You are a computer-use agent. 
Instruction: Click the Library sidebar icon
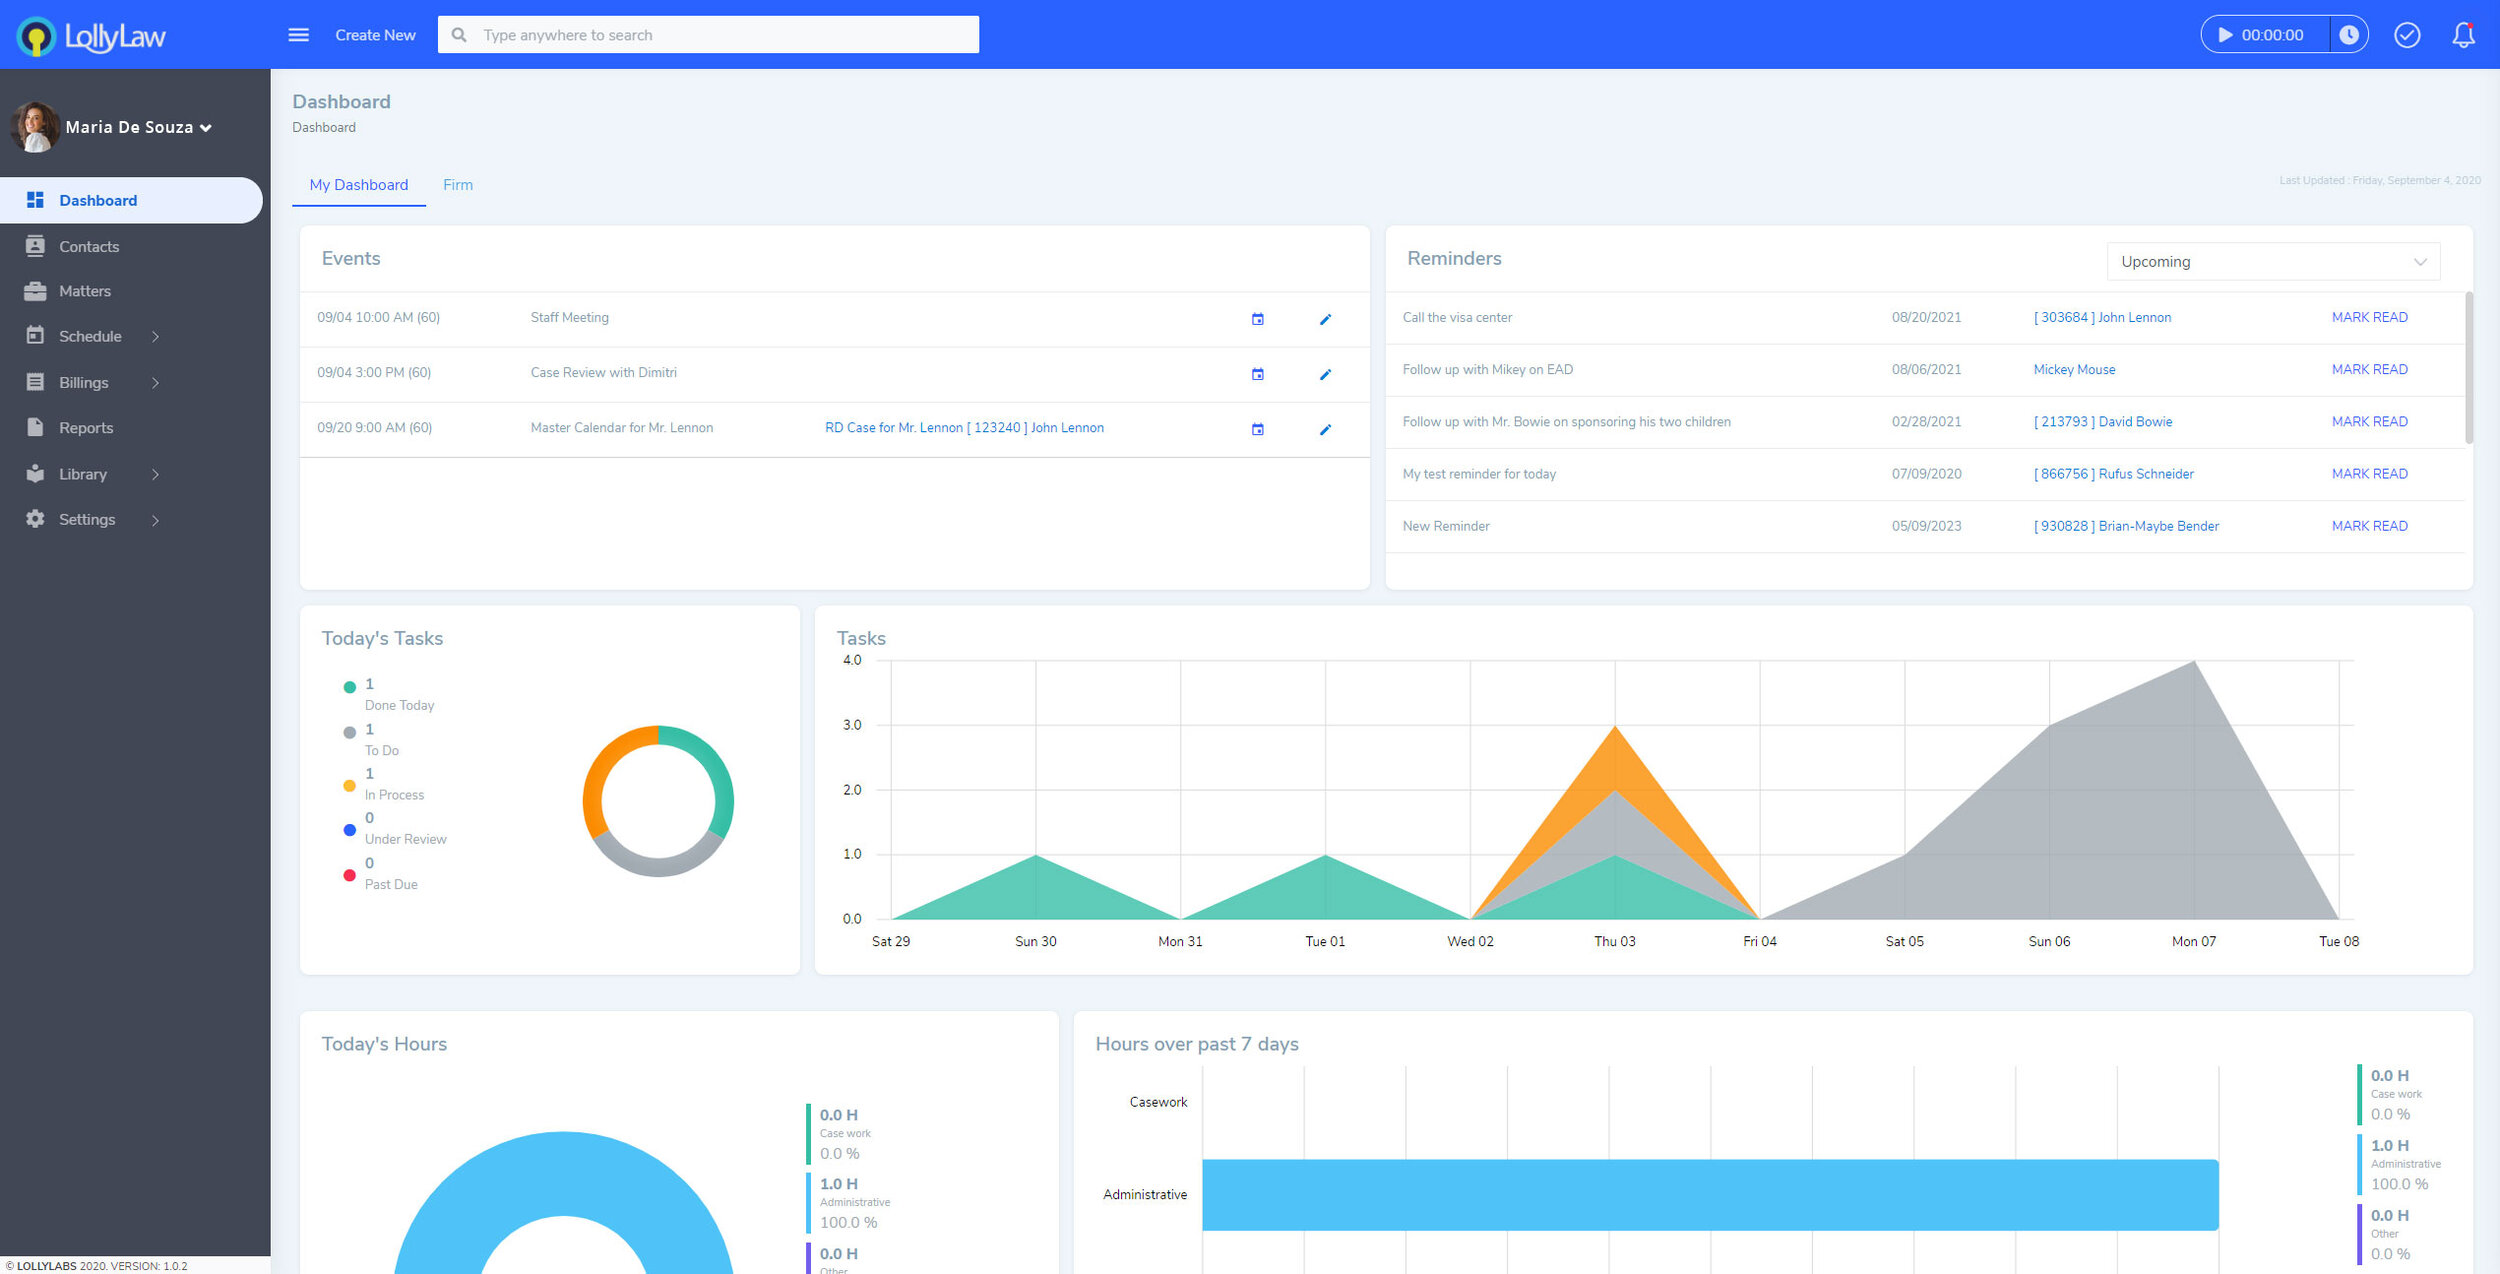[35, 474]
